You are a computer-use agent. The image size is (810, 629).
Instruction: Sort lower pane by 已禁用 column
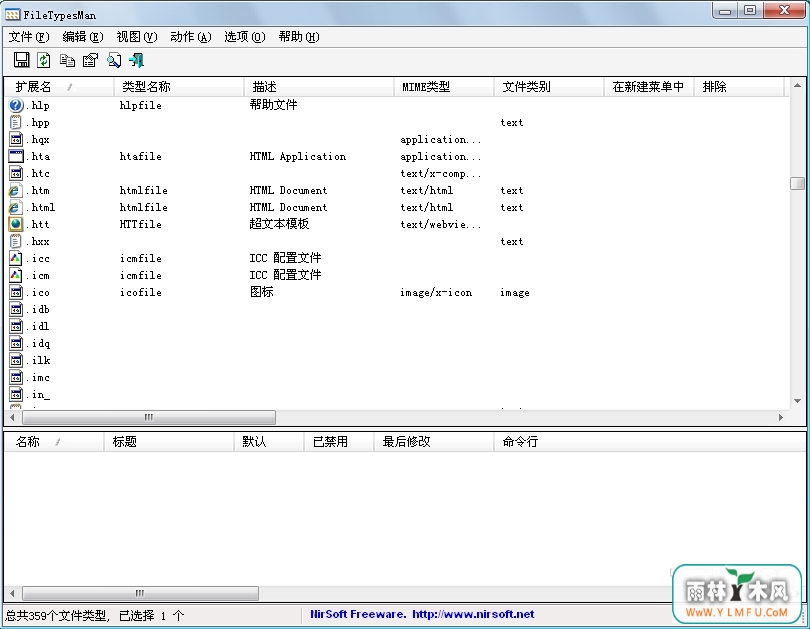coord(339,442)
